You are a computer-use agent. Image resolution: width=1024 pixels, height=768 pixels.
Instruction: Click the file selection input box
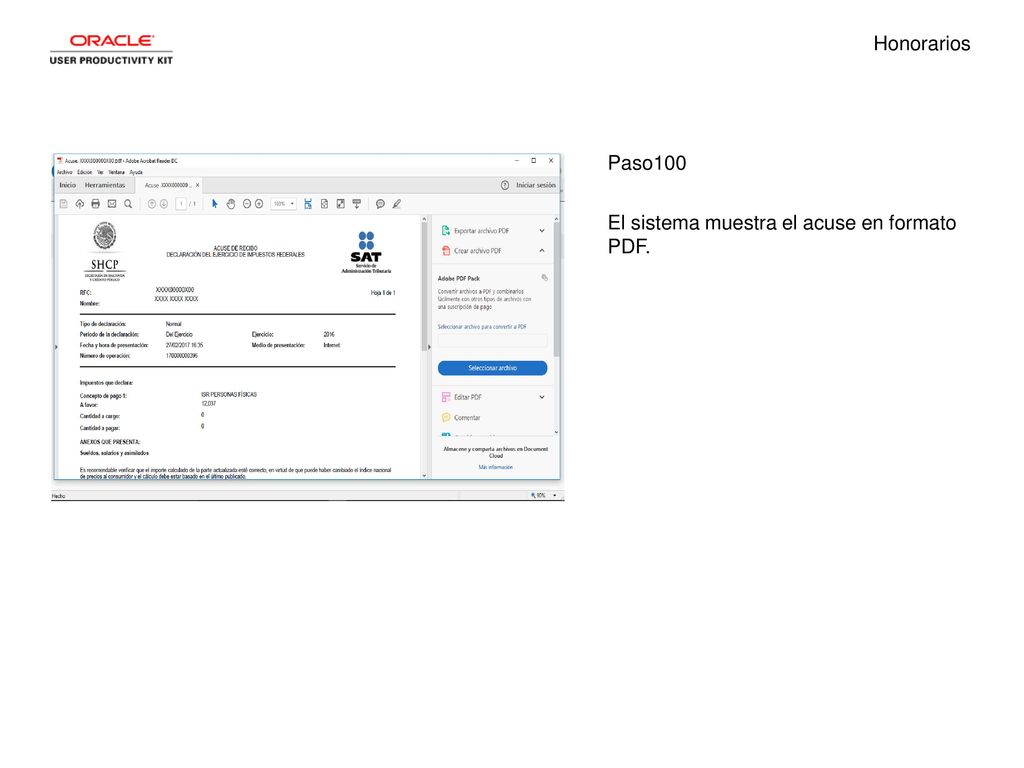(492, 340)
